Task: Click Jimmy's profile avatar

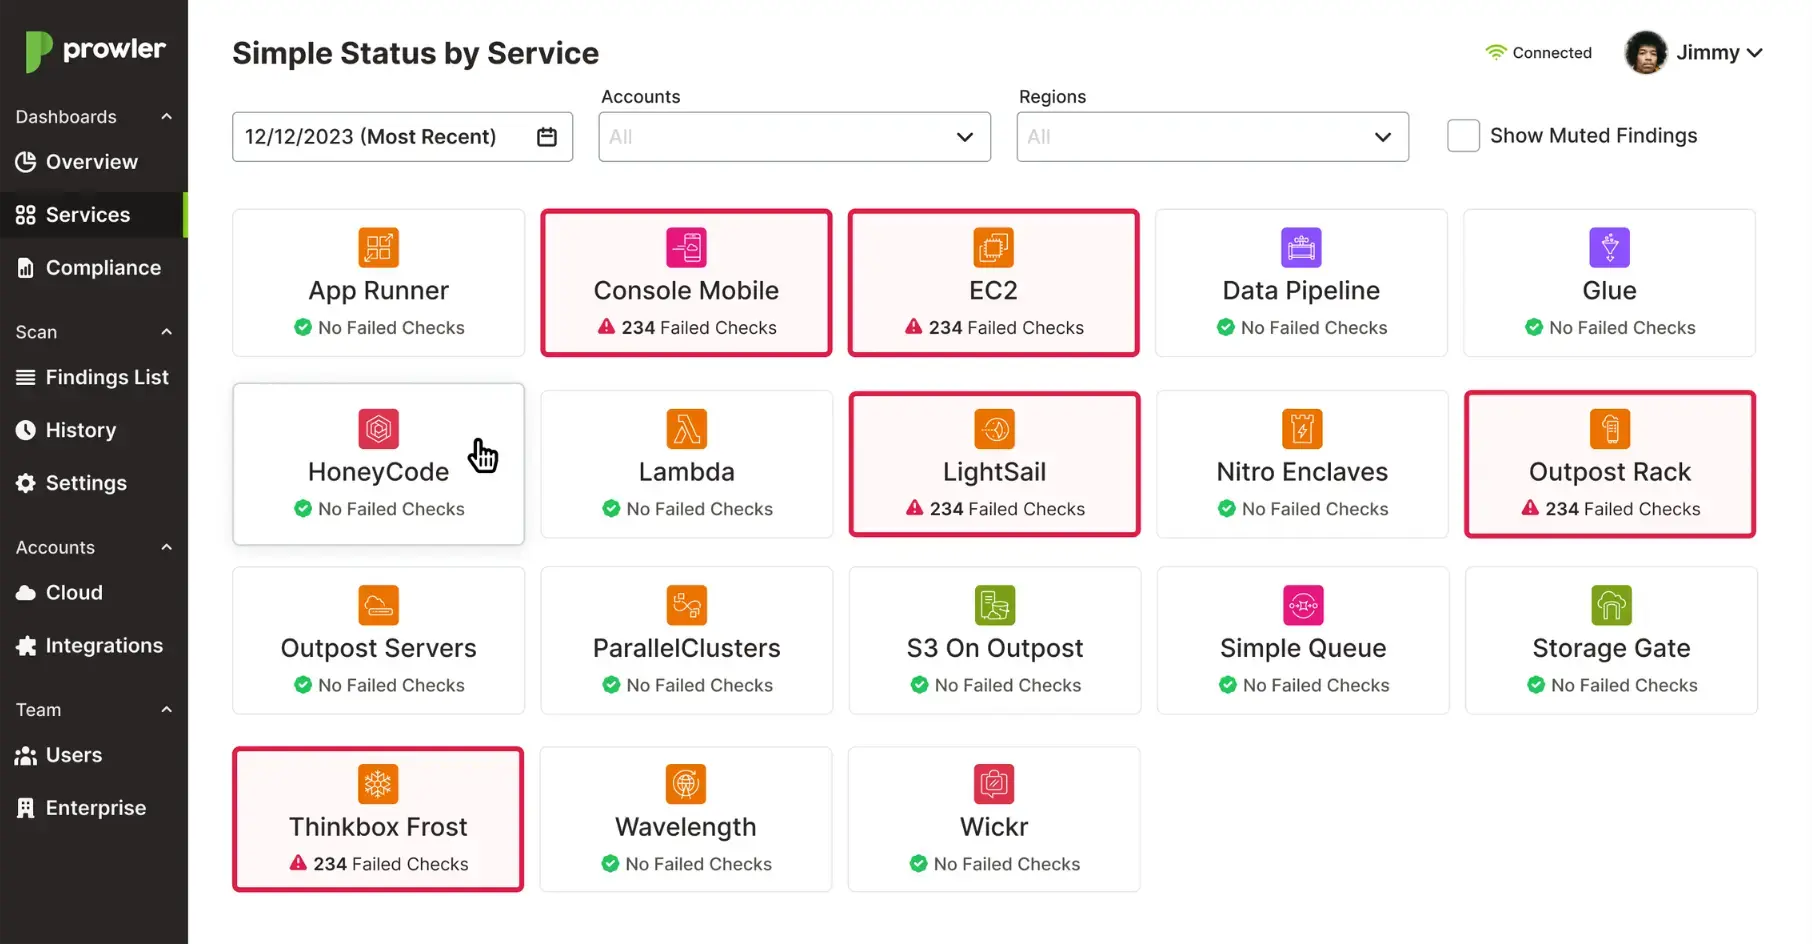Action: click(x=1645, y=53)
